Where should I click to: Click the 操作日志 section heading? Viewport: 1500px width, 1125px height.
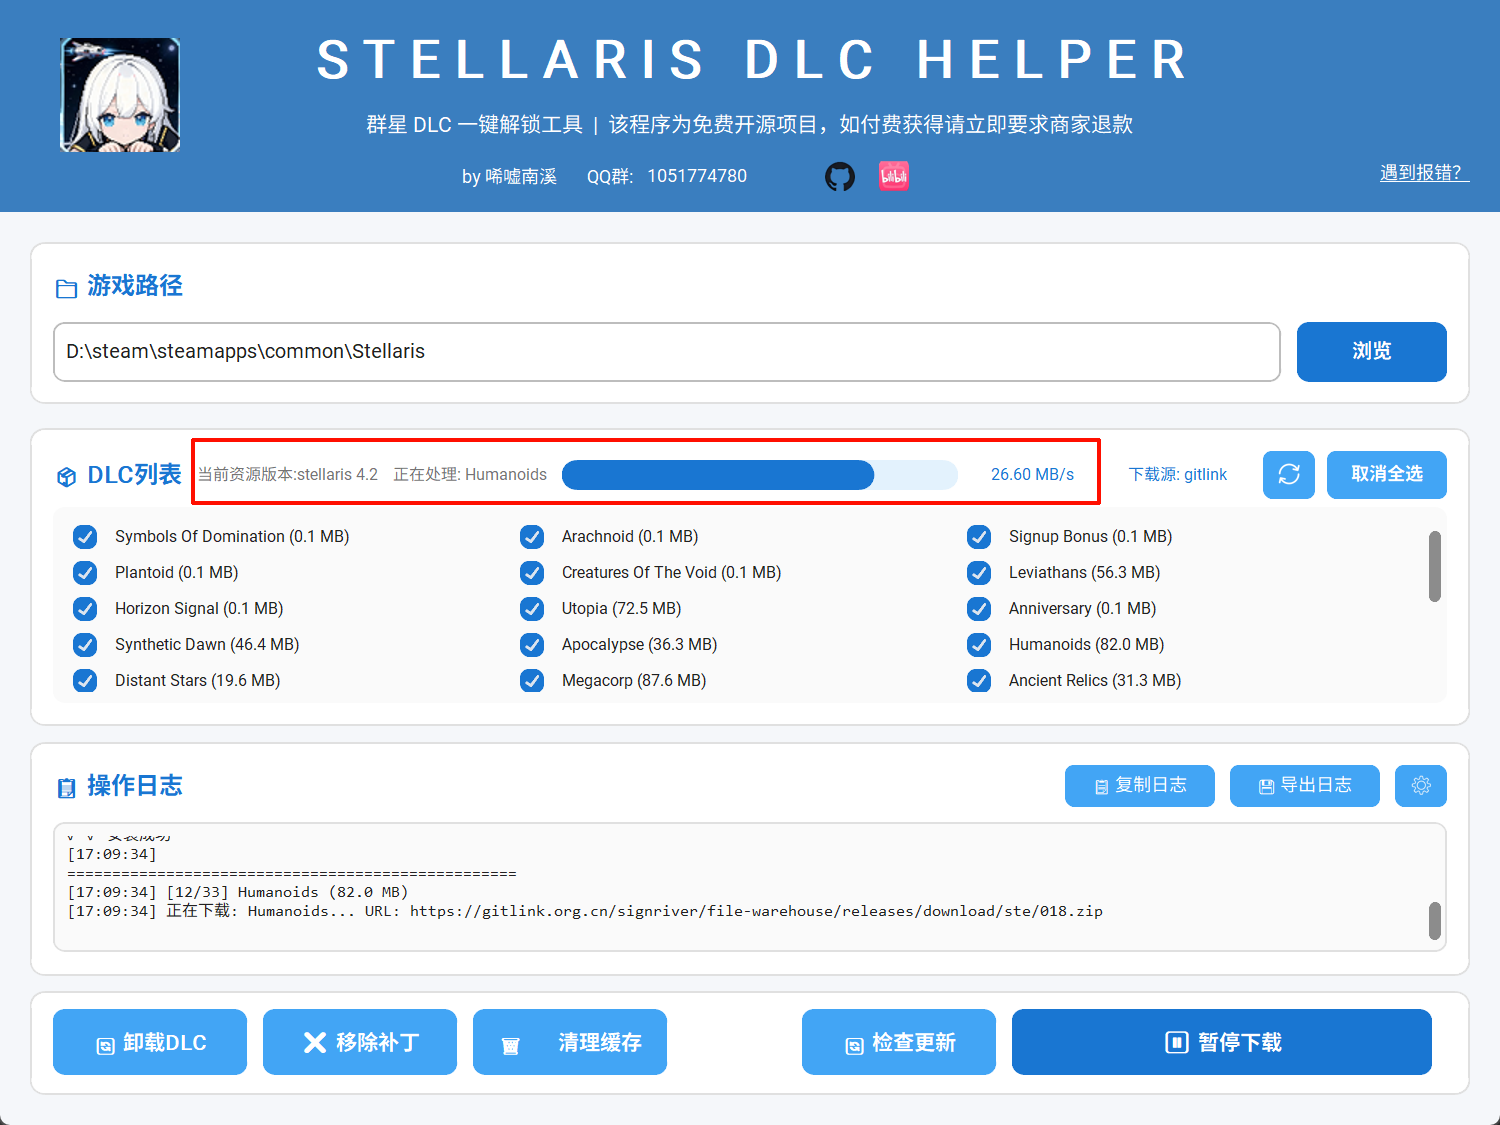(x=135, y=786)
